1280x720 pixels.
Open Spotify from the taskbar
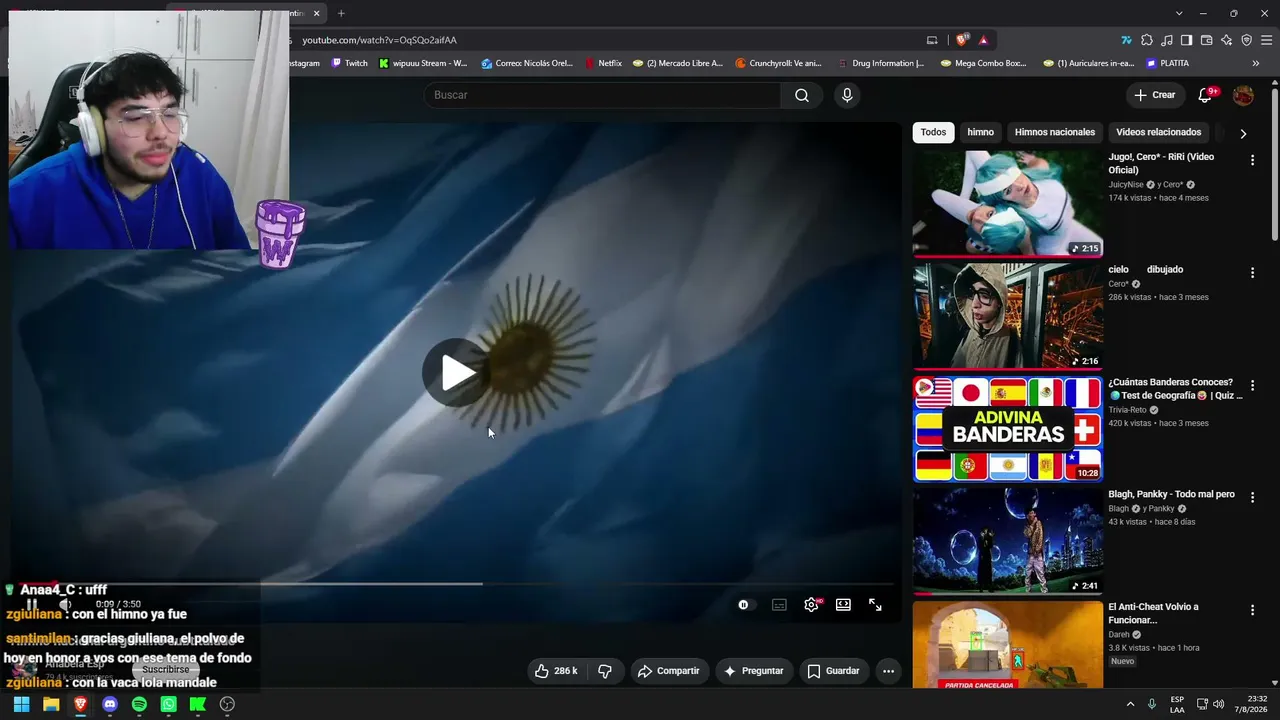[139, 704]
